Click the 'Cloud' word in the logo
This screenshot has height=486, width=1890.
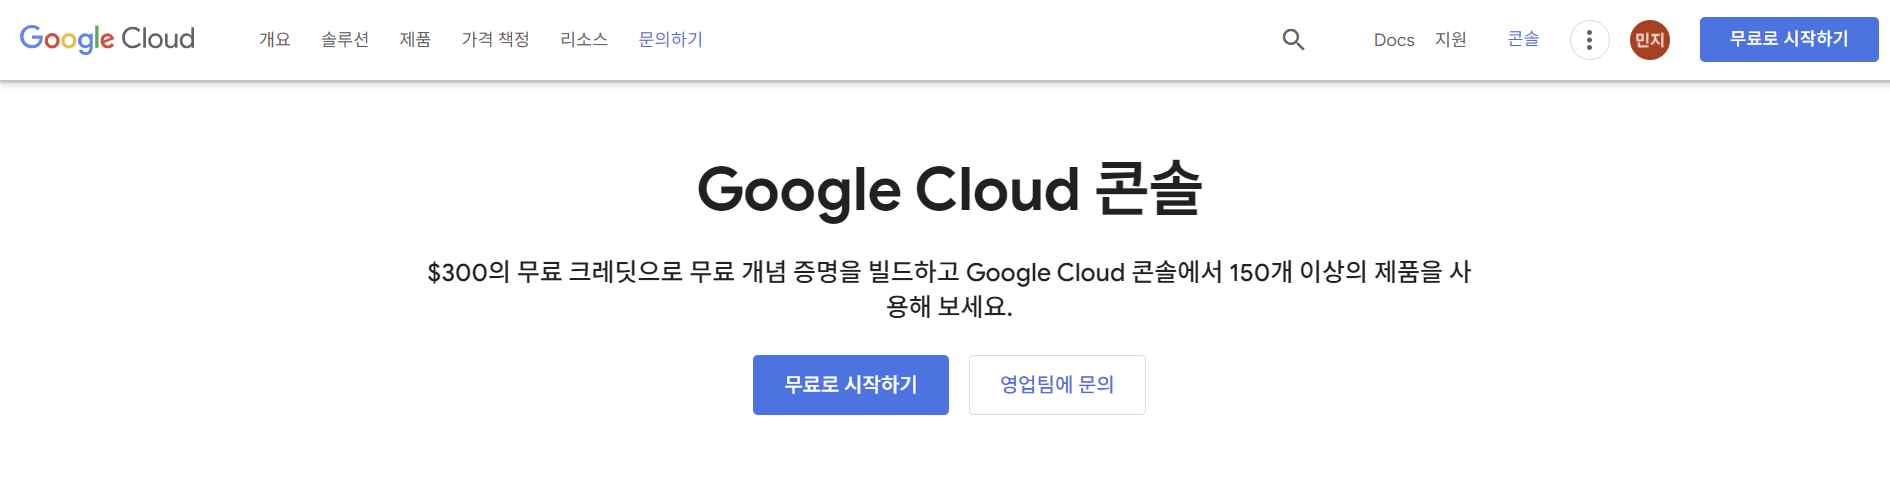(x=158, y=39)
